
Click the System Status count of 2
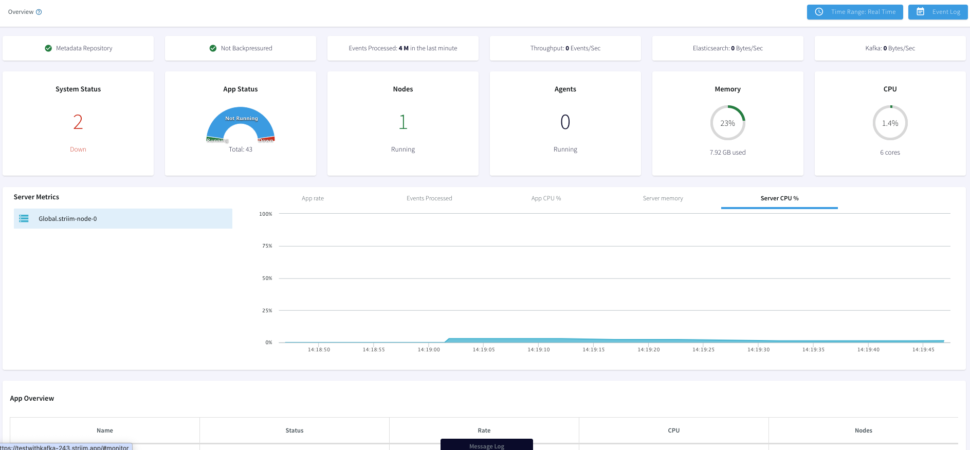78,122
